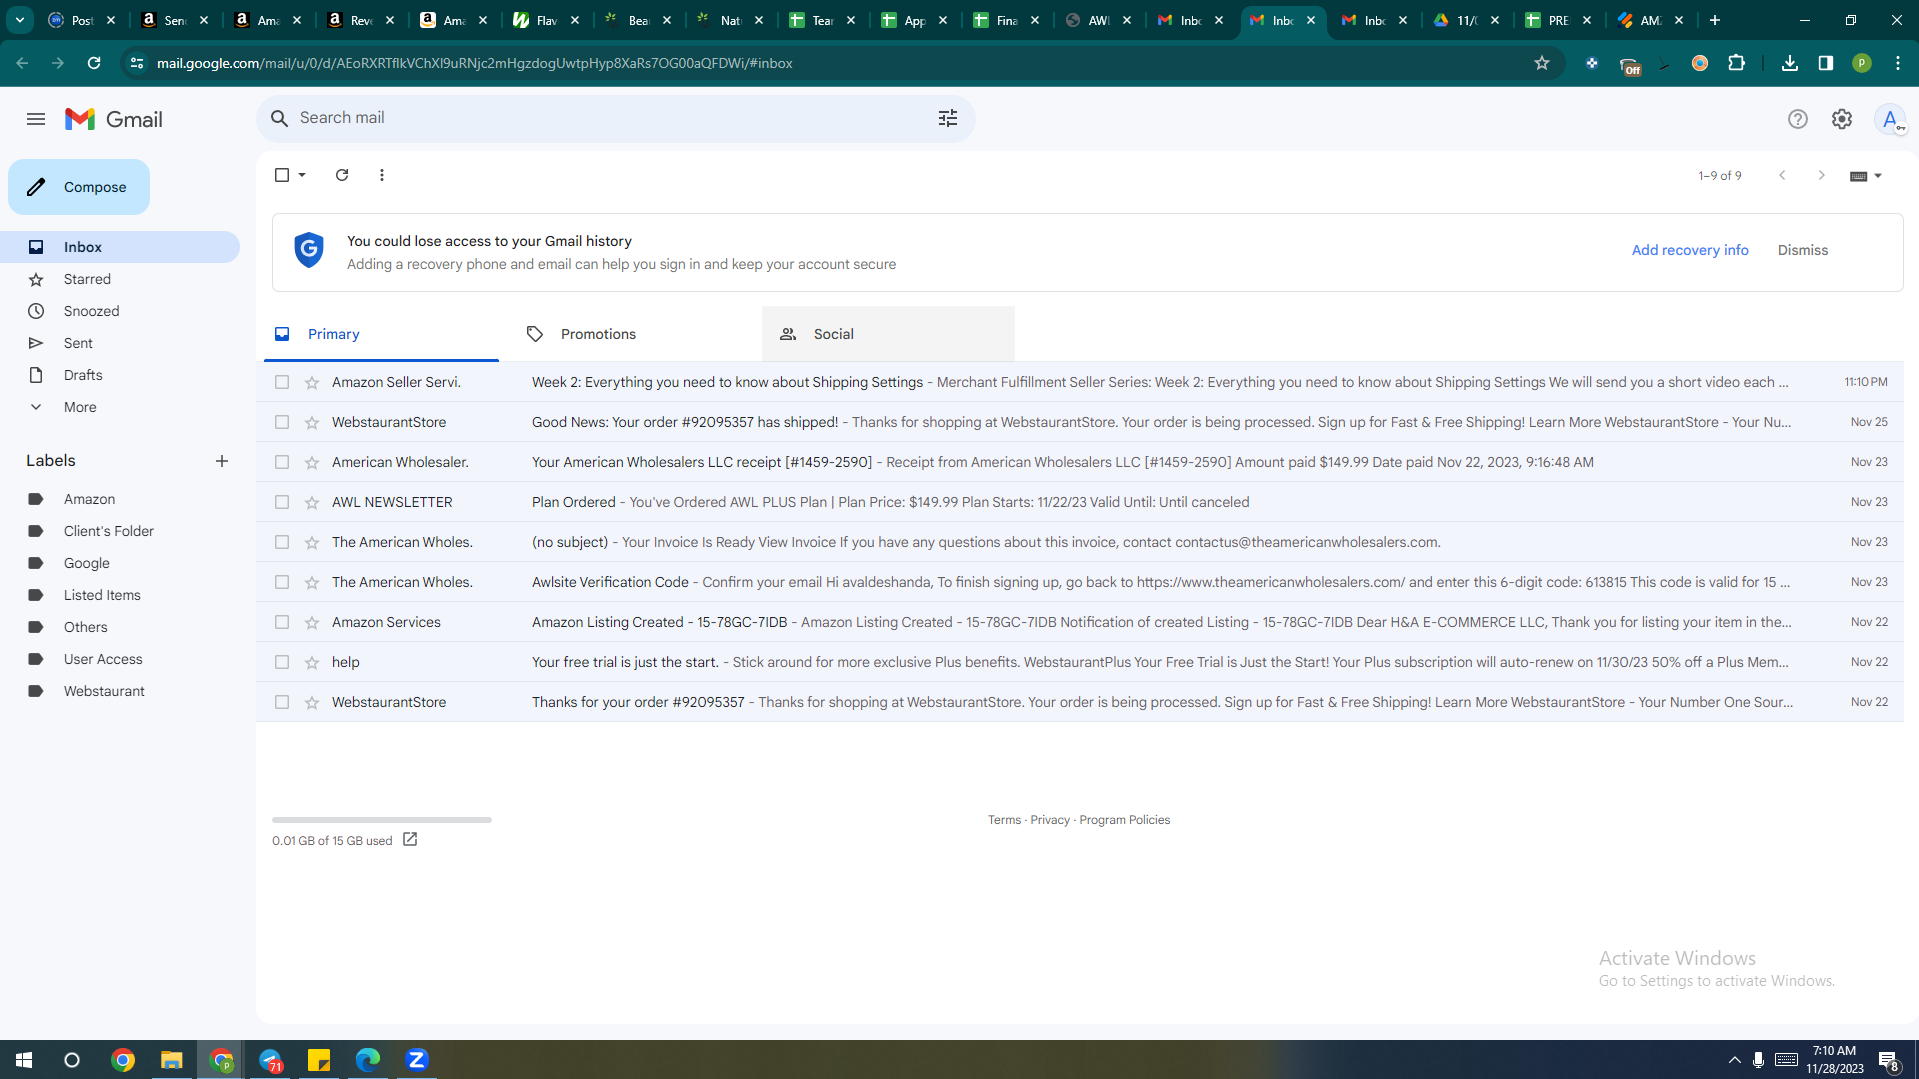
Task: Open Chrome side panel icon
Action: click(x=1826, y=63)
